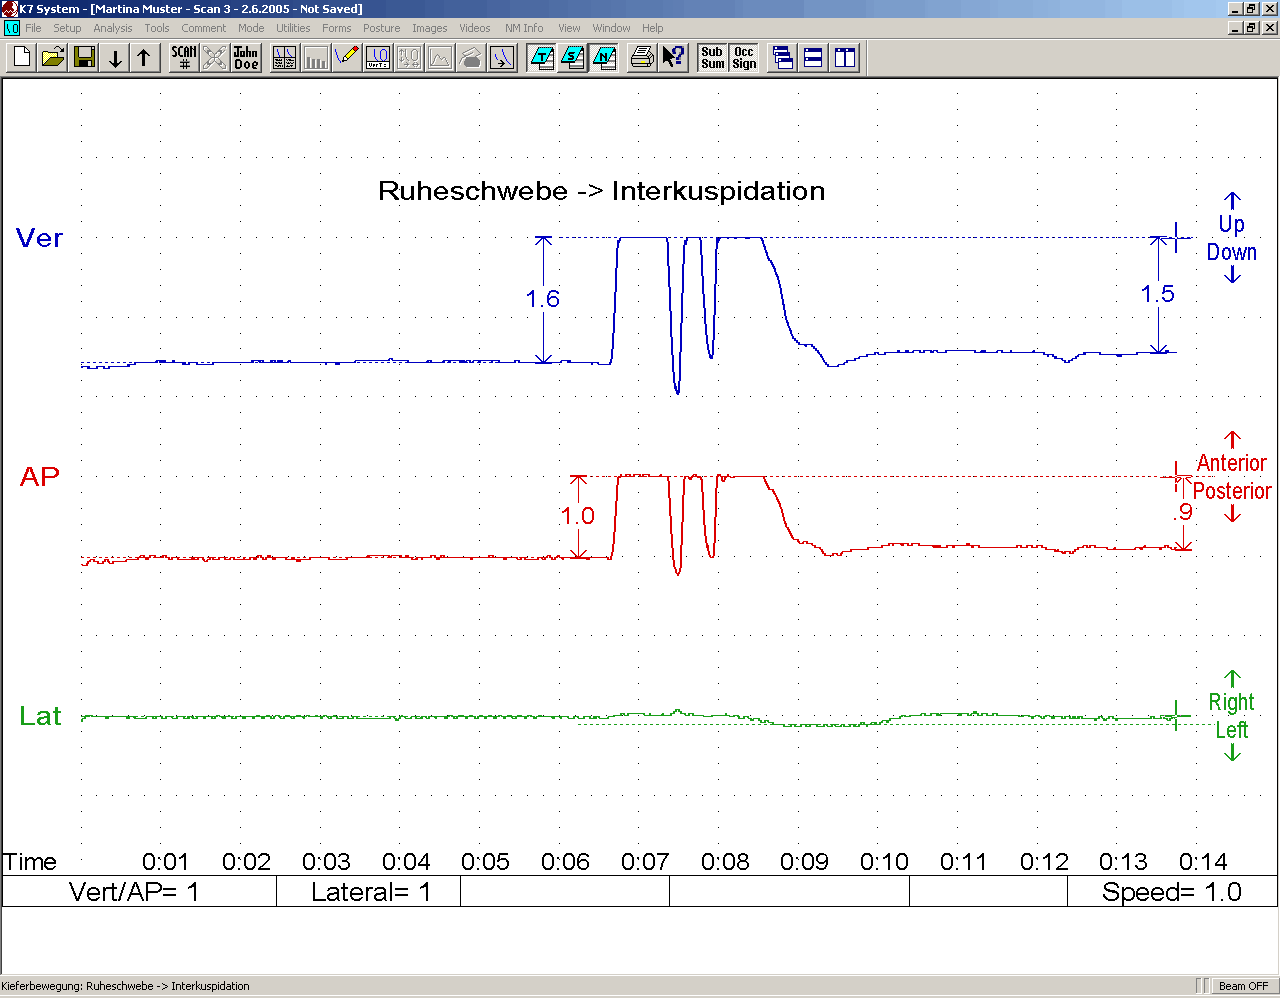Toggle the S sheet view button
1280x998 pixels.
[x=573, y=58]
